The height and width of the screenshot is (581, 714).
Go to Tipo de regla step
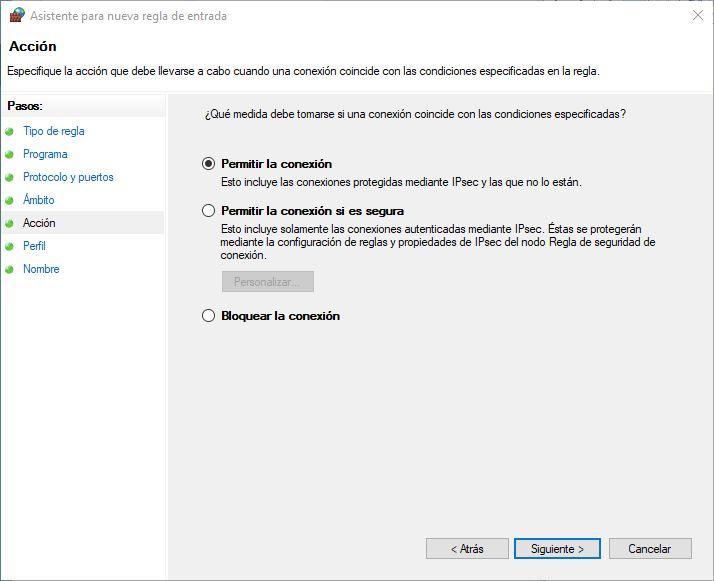pyautogui.click(x=54, y=131)
